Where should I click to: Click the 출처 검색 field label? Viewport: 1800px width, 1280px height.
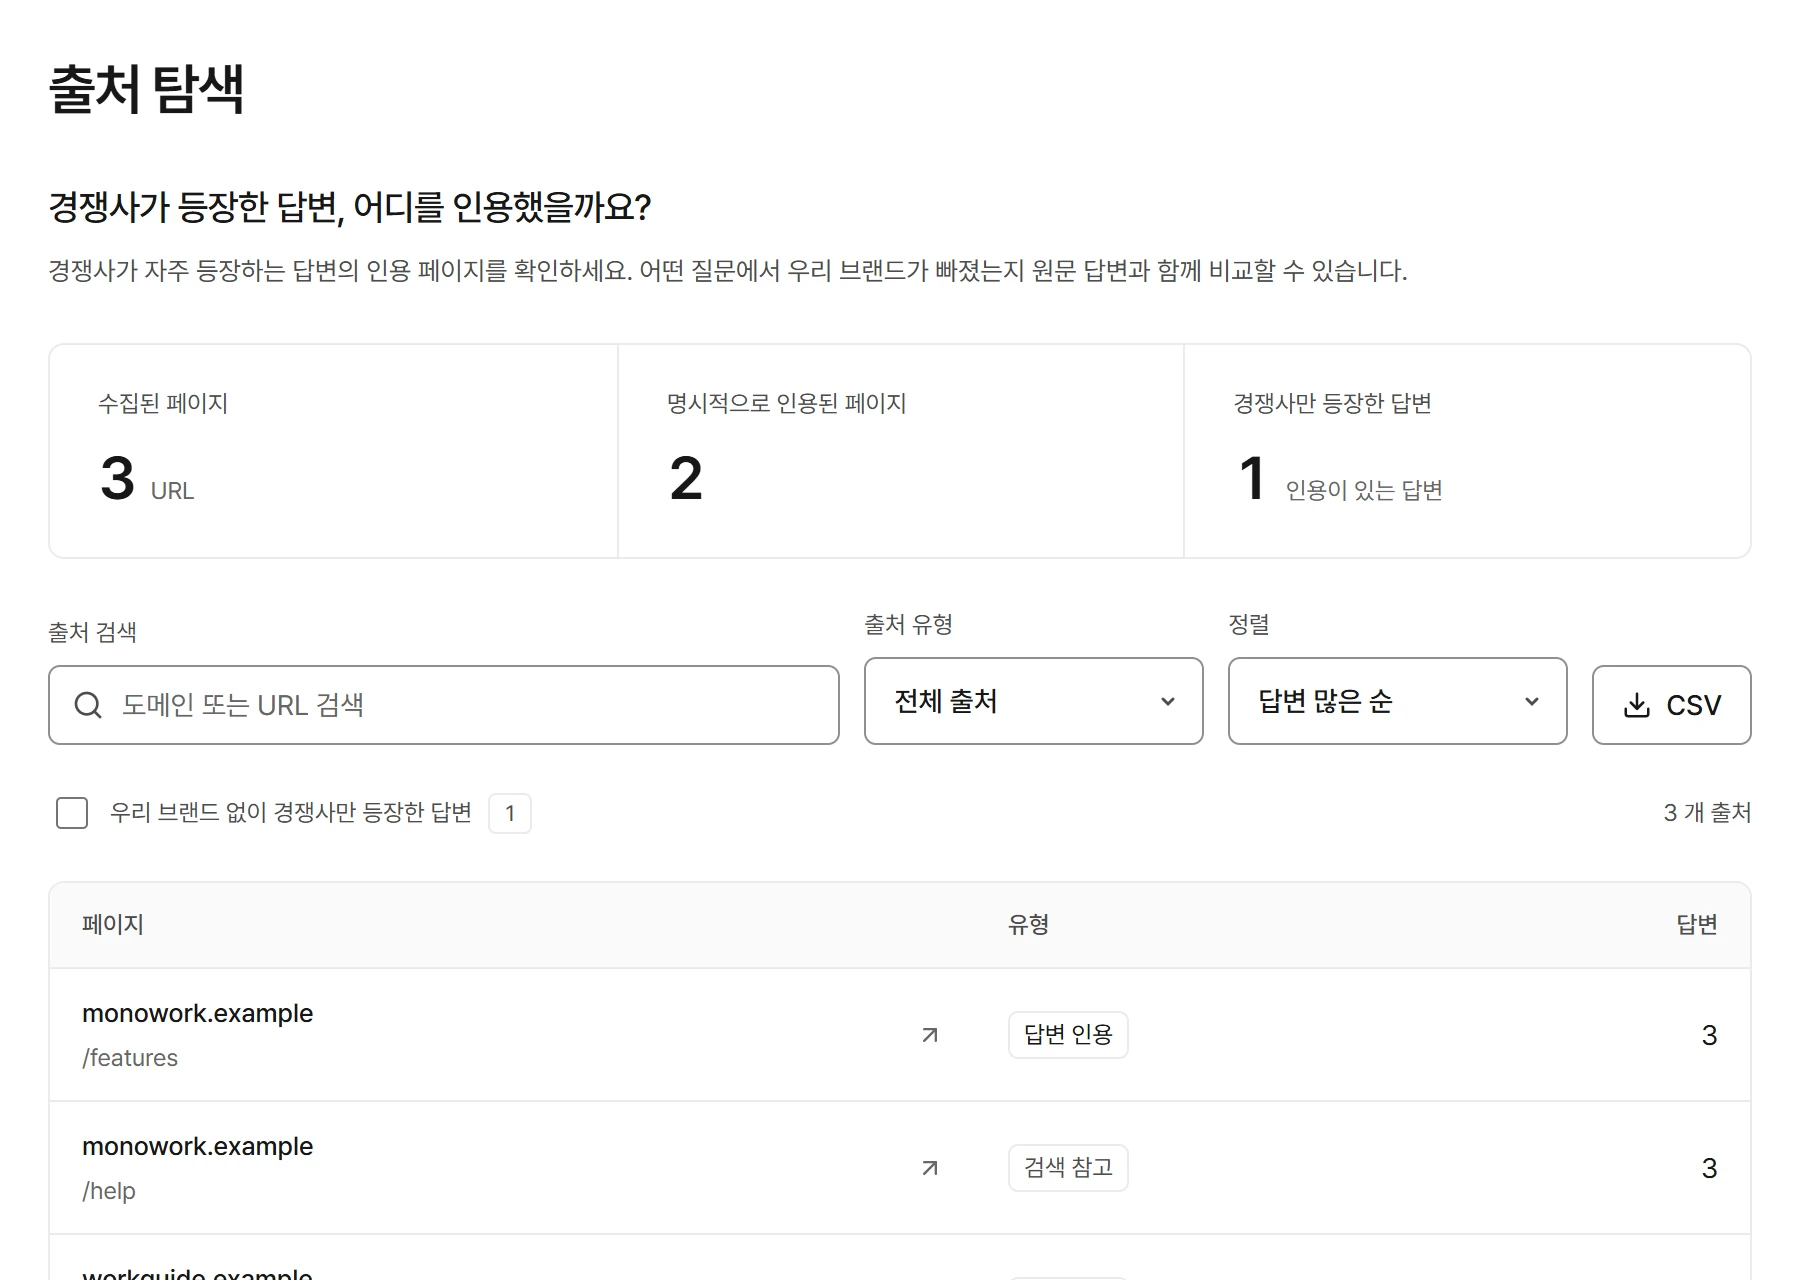tap(93, 632)
